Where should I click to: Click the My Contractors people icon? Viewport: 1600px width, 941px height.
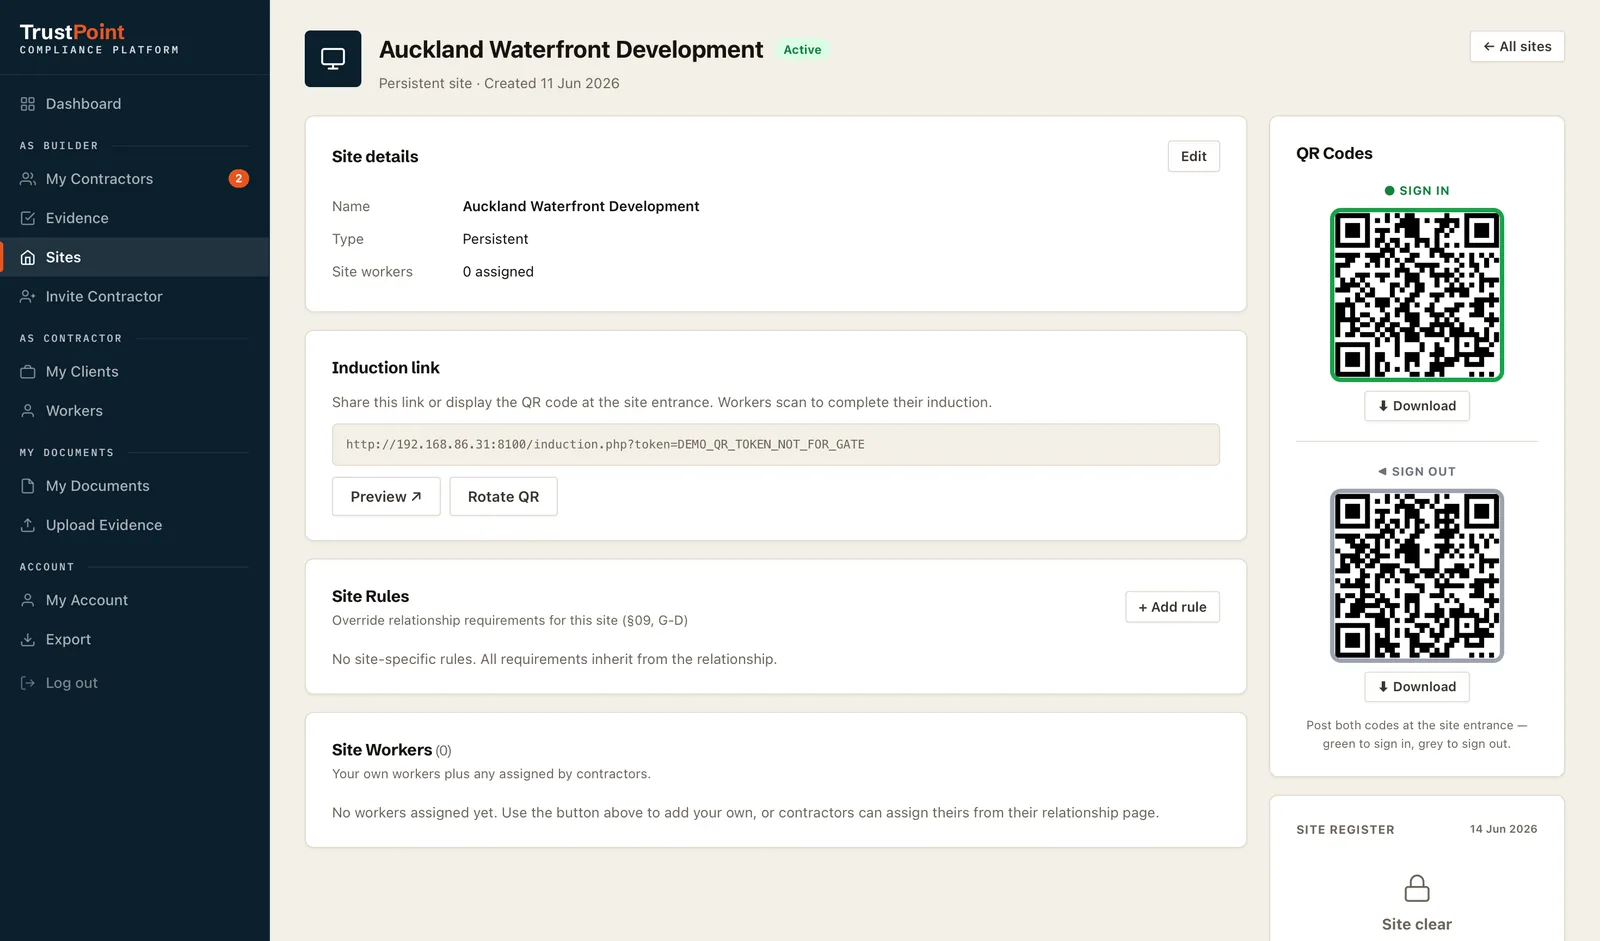coord(28,179)
